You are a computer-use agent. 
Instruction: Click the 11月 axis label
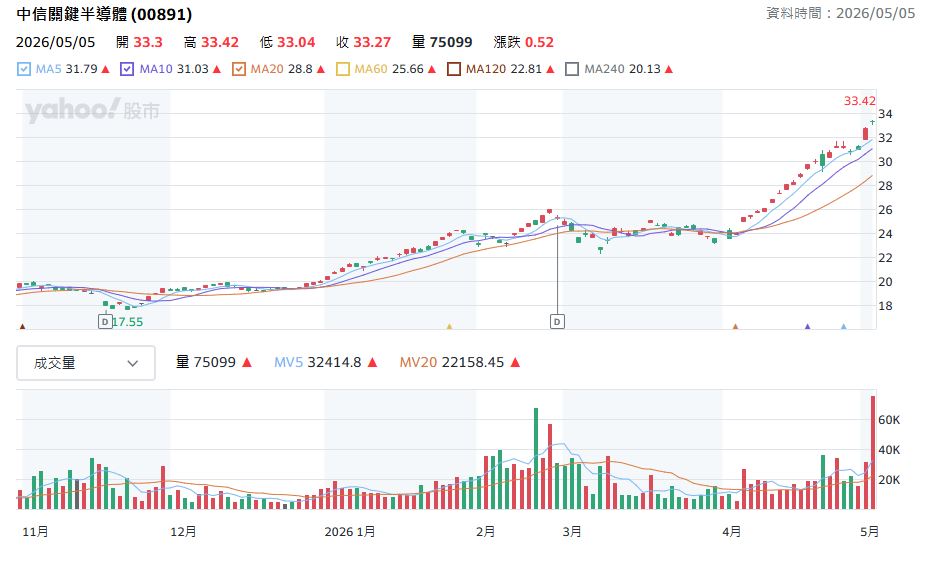pos(35,532)
